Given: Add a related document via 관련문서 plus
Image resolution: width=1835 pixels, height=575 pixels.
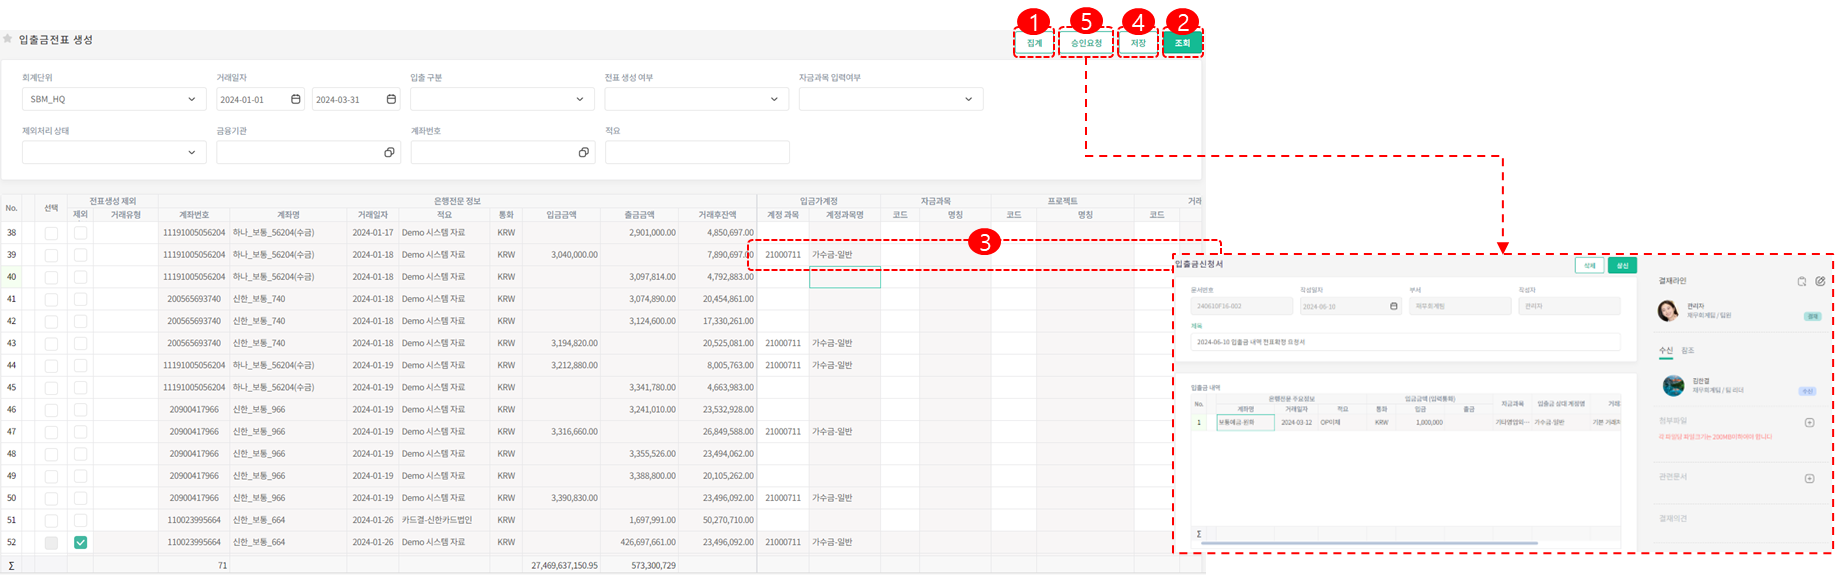Looking at the screenshot, I should pyautogui.click(x=1809, y=478).
